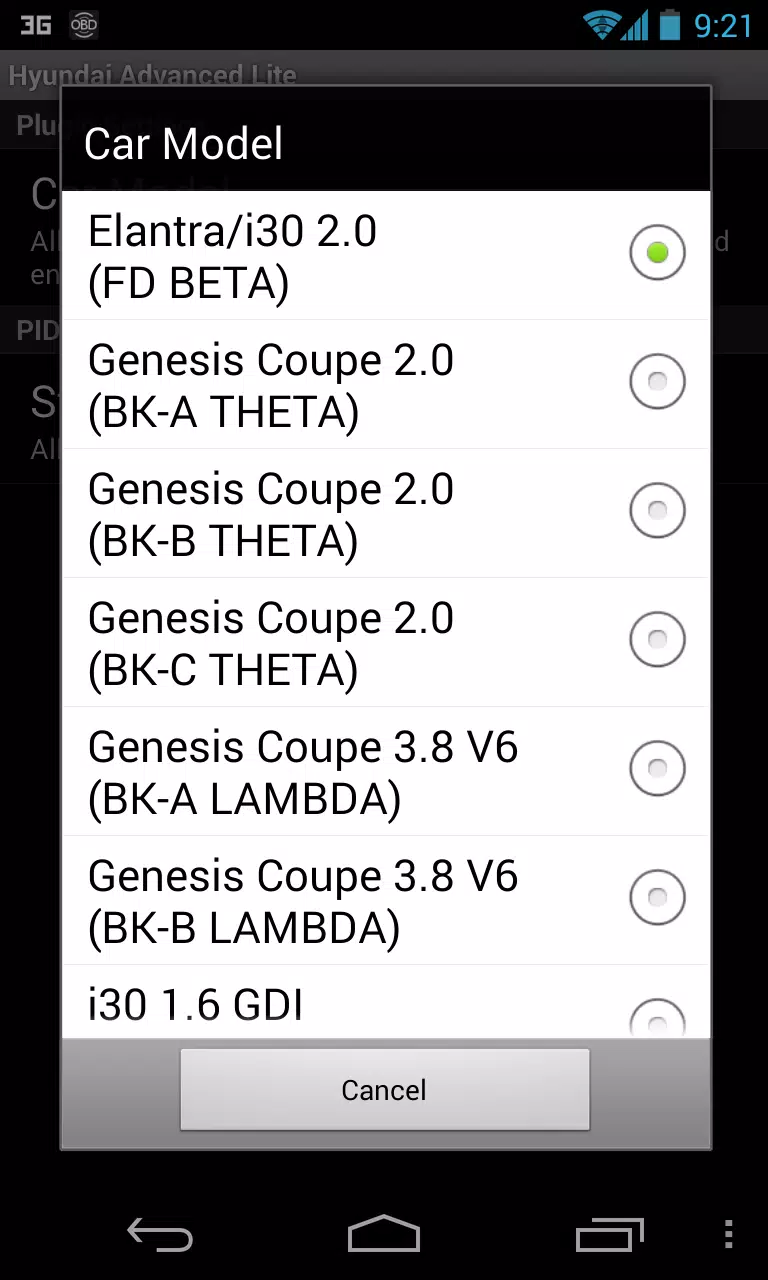The image size is (768, 1280).
Task: Select Genesis Coupe 3.8 V6 (BK-A LAMBDA) radio
Action: pyautogui.click(x=657, y=768)
